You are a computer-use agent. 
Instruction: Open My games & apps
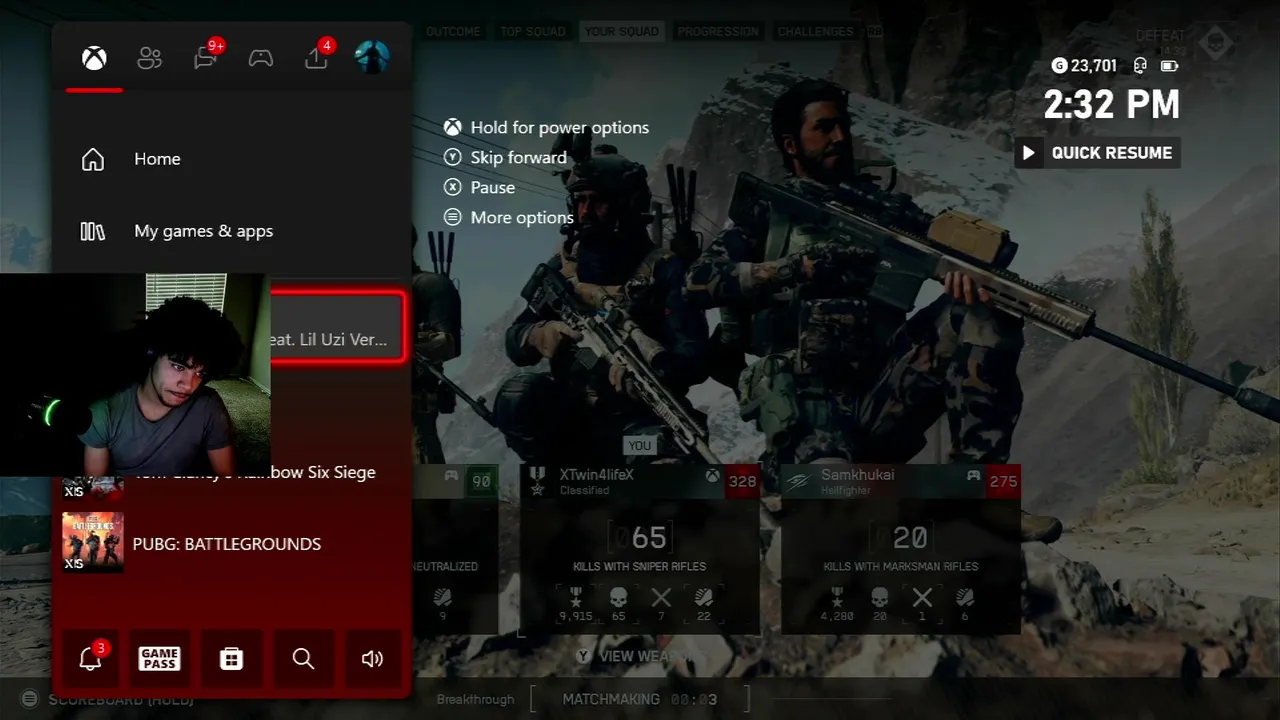tap(232, 231)
